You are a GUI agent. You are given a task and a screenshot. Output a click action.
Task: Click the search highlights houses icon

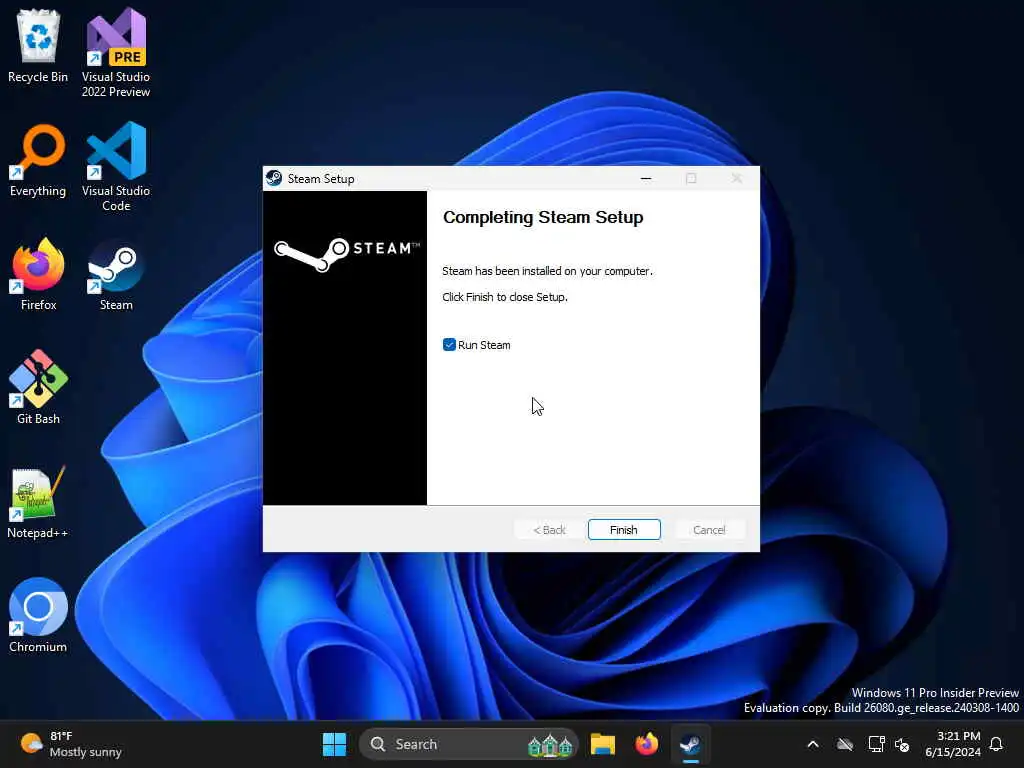(550, 744)
